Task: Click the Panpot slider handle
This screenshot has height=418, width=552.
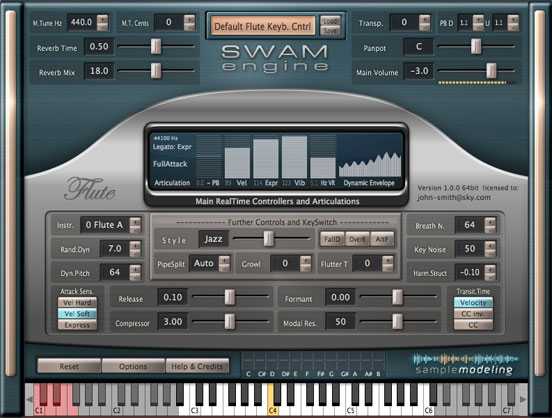Action: [x=476, y=46]
